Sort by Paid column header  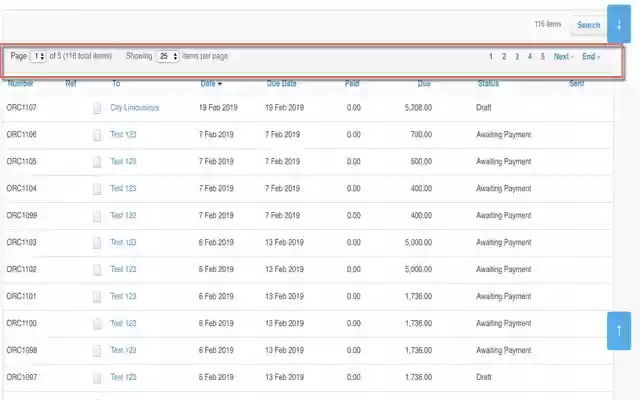pos(352,84)
